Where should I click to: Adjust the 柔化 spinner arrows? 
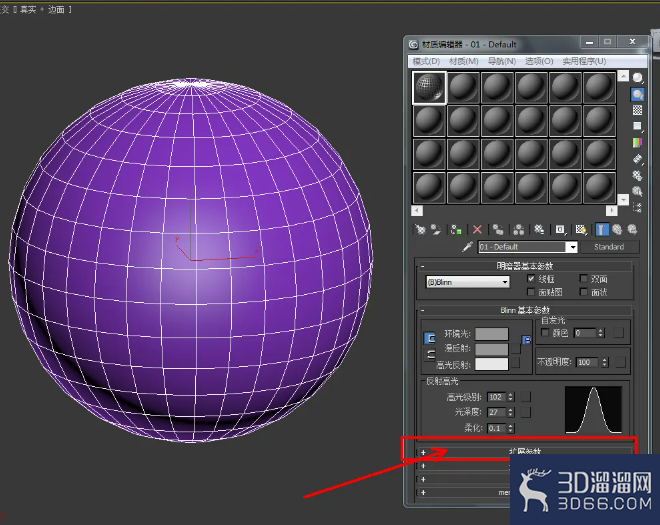[x=511, y=428]
